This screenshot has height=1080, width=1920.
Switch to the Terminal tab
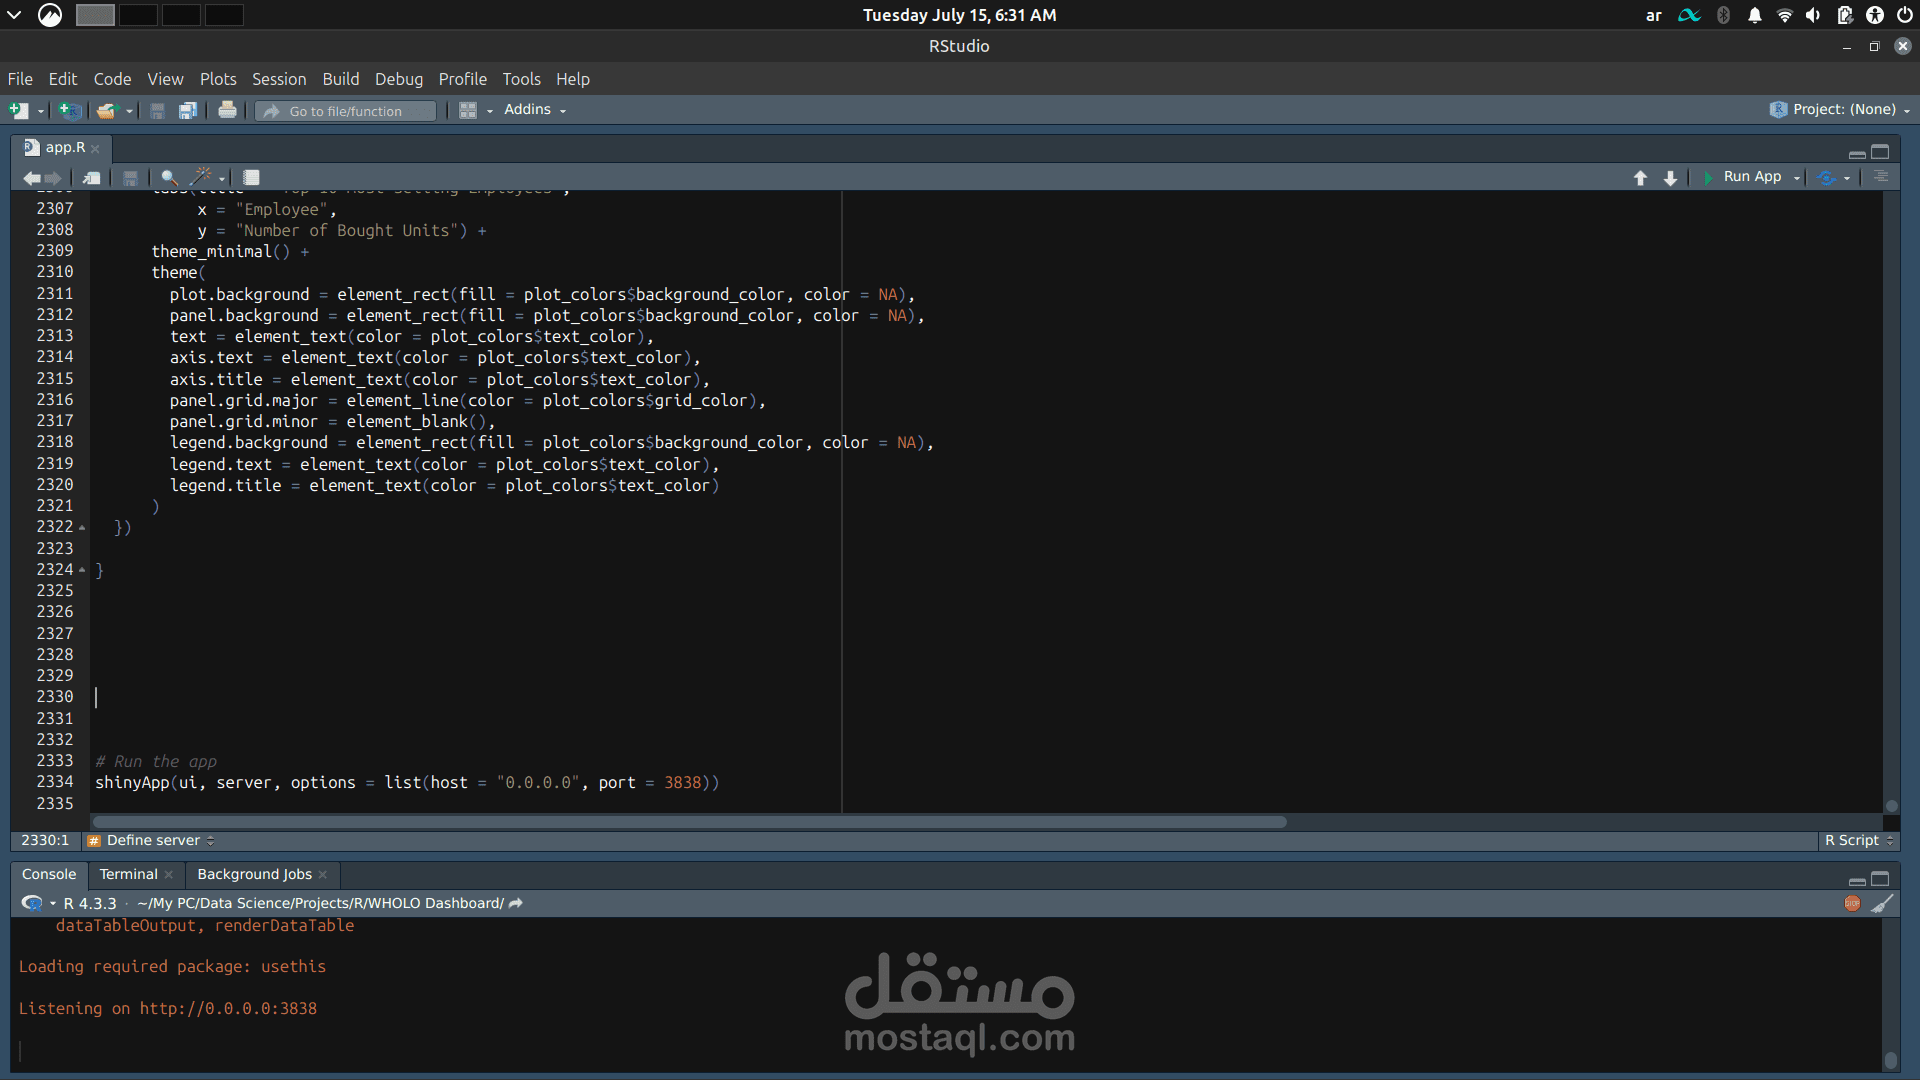pos(128,874)
